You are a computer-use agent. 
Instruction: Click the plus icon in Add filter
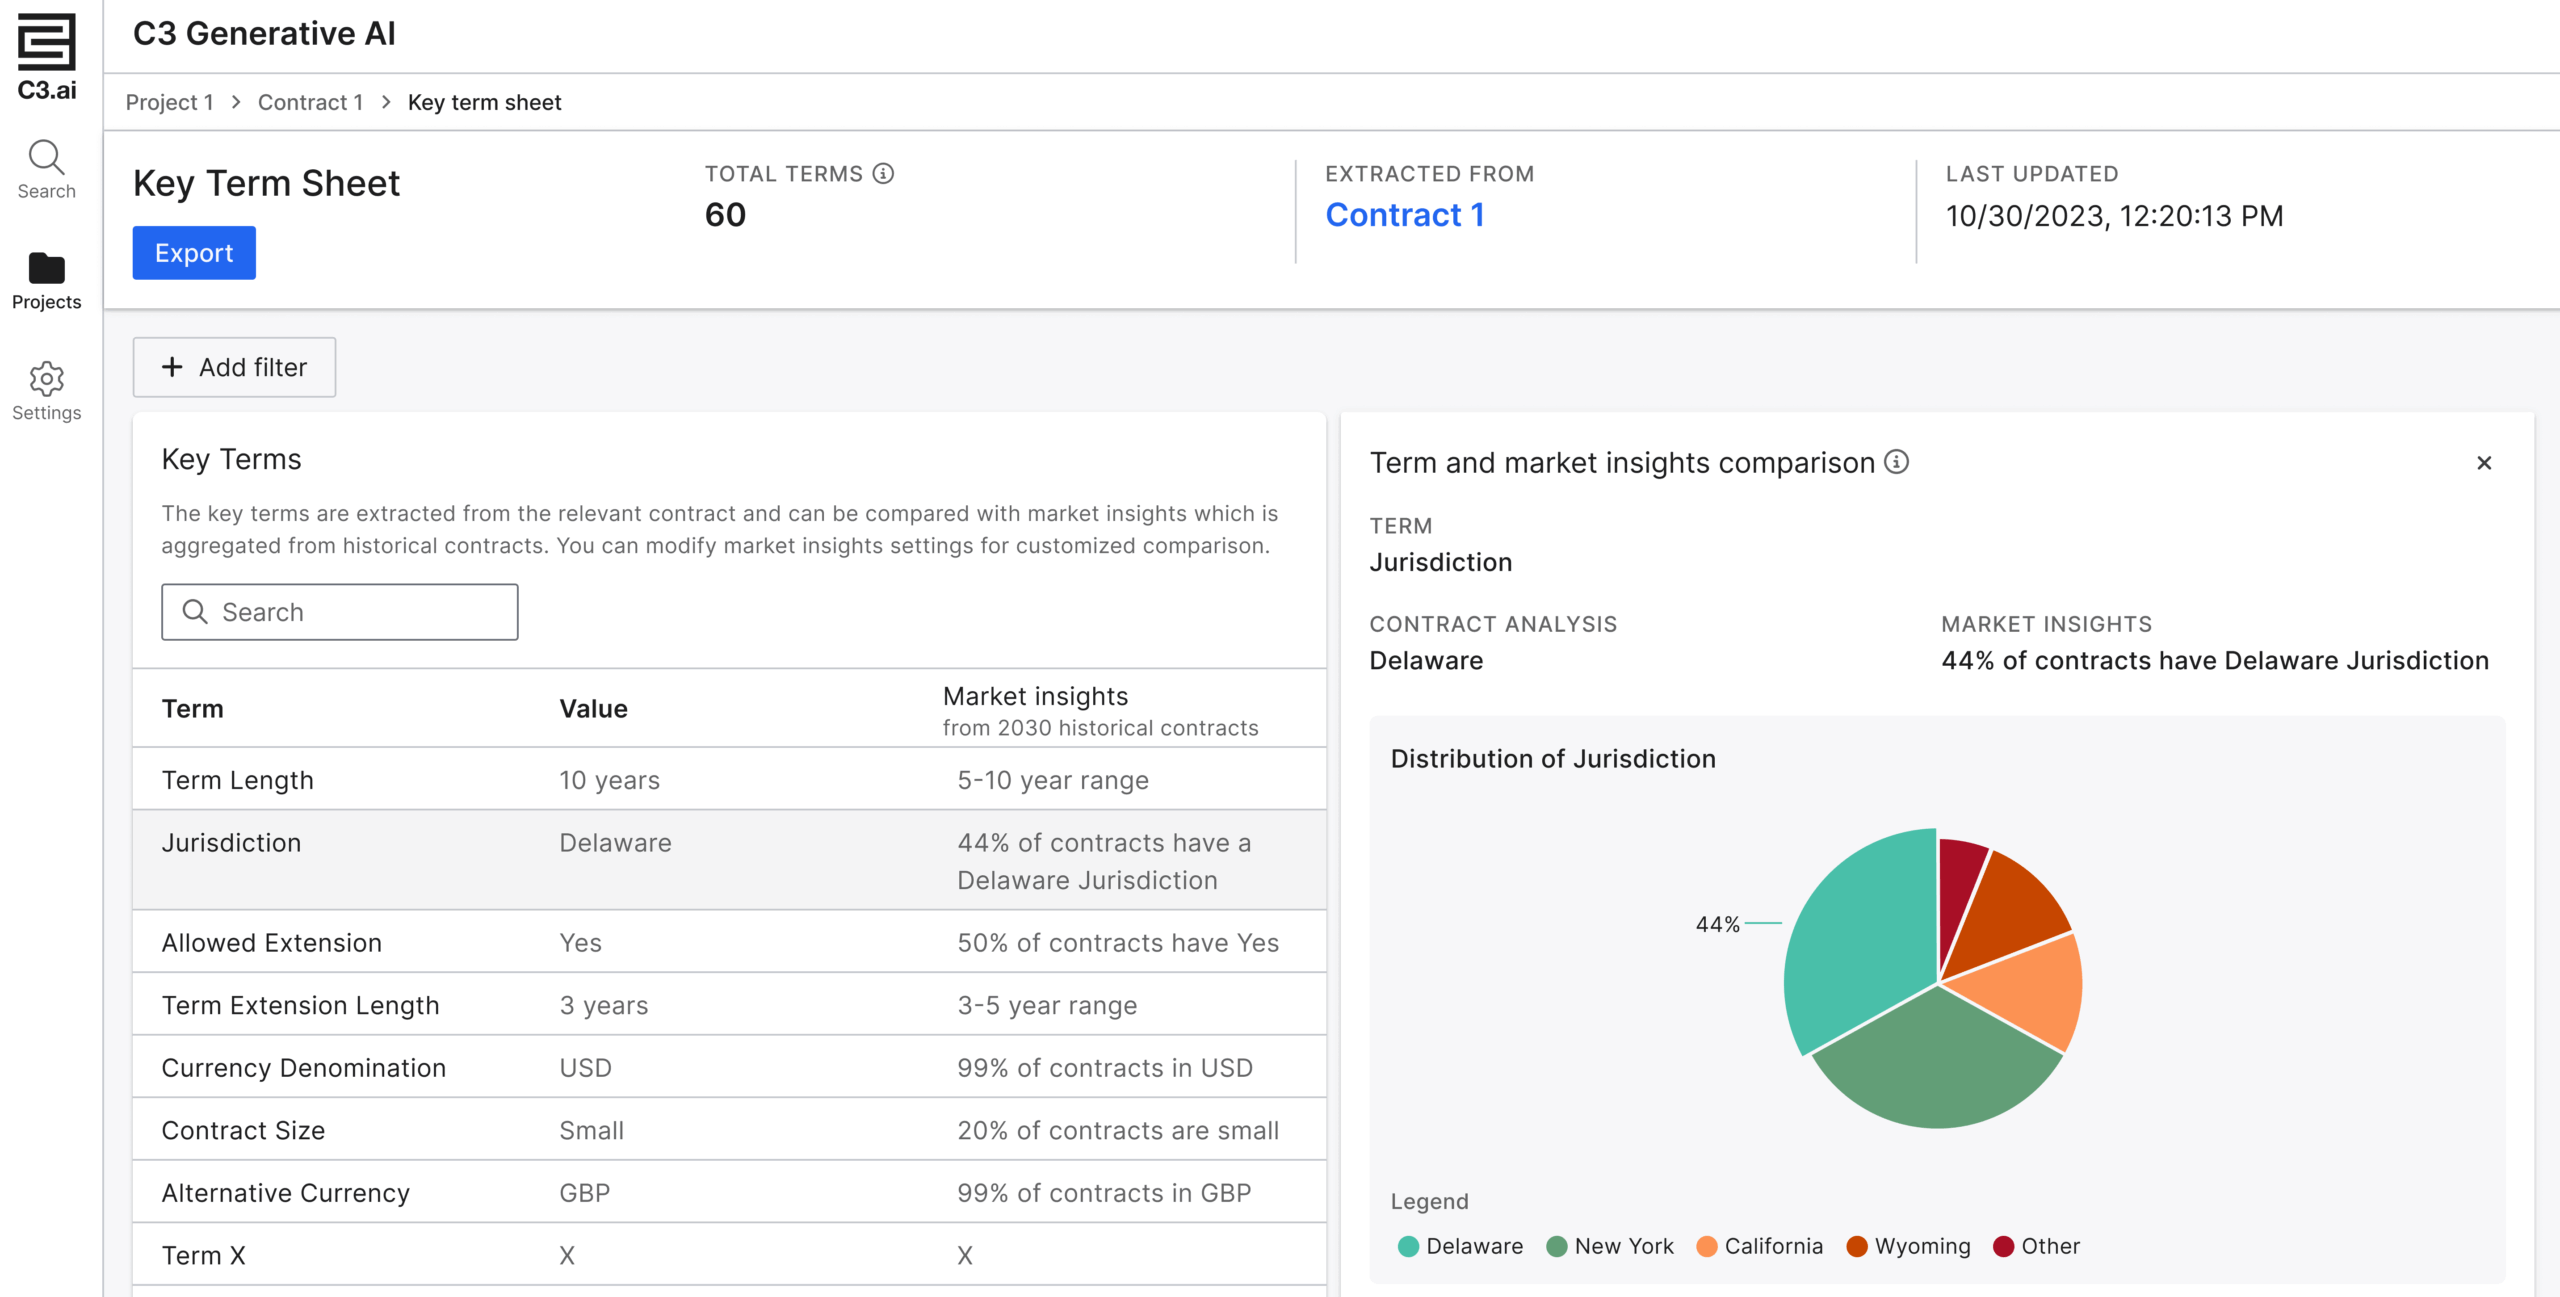coord(172,367)
